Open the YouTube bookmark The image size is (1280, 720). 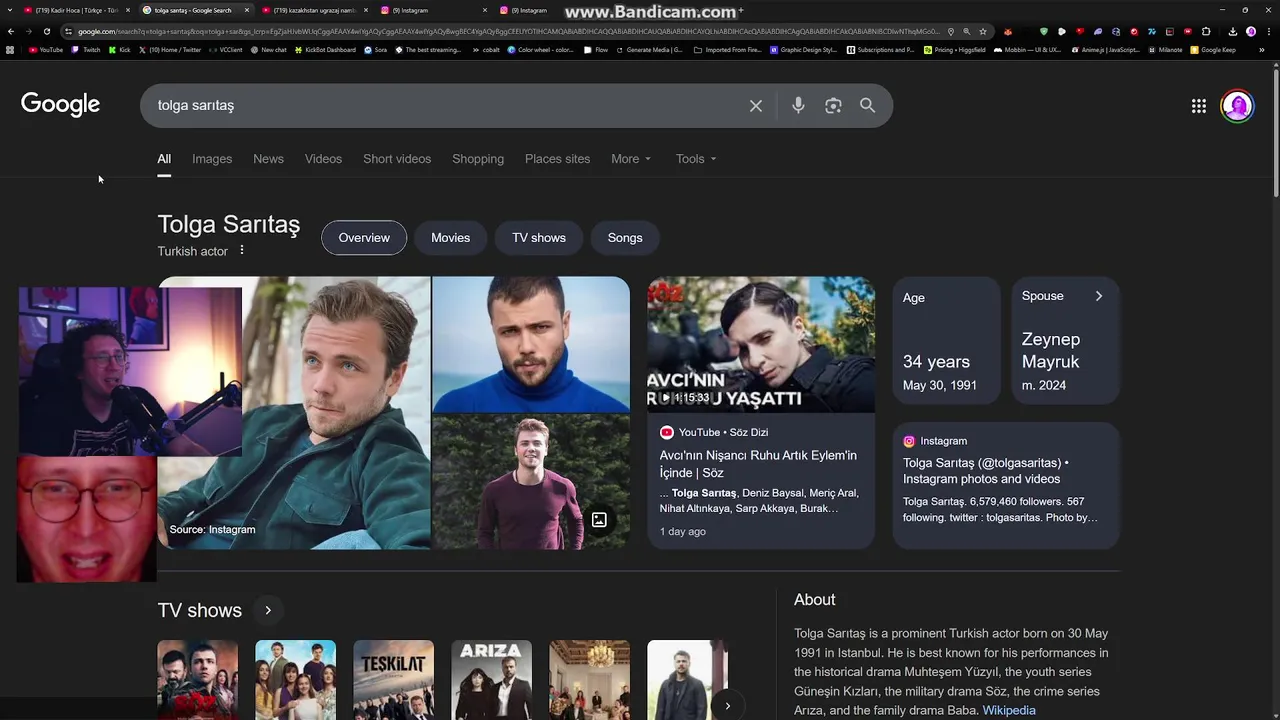click(46, 49)
